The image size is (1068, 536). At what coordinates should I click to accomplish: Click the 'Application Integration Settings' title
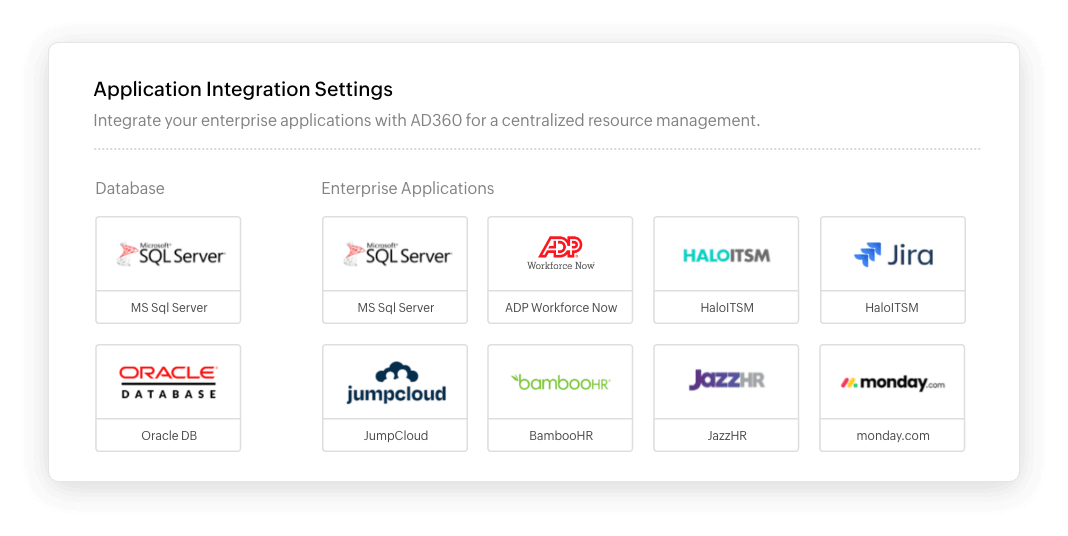pos(243,89)
